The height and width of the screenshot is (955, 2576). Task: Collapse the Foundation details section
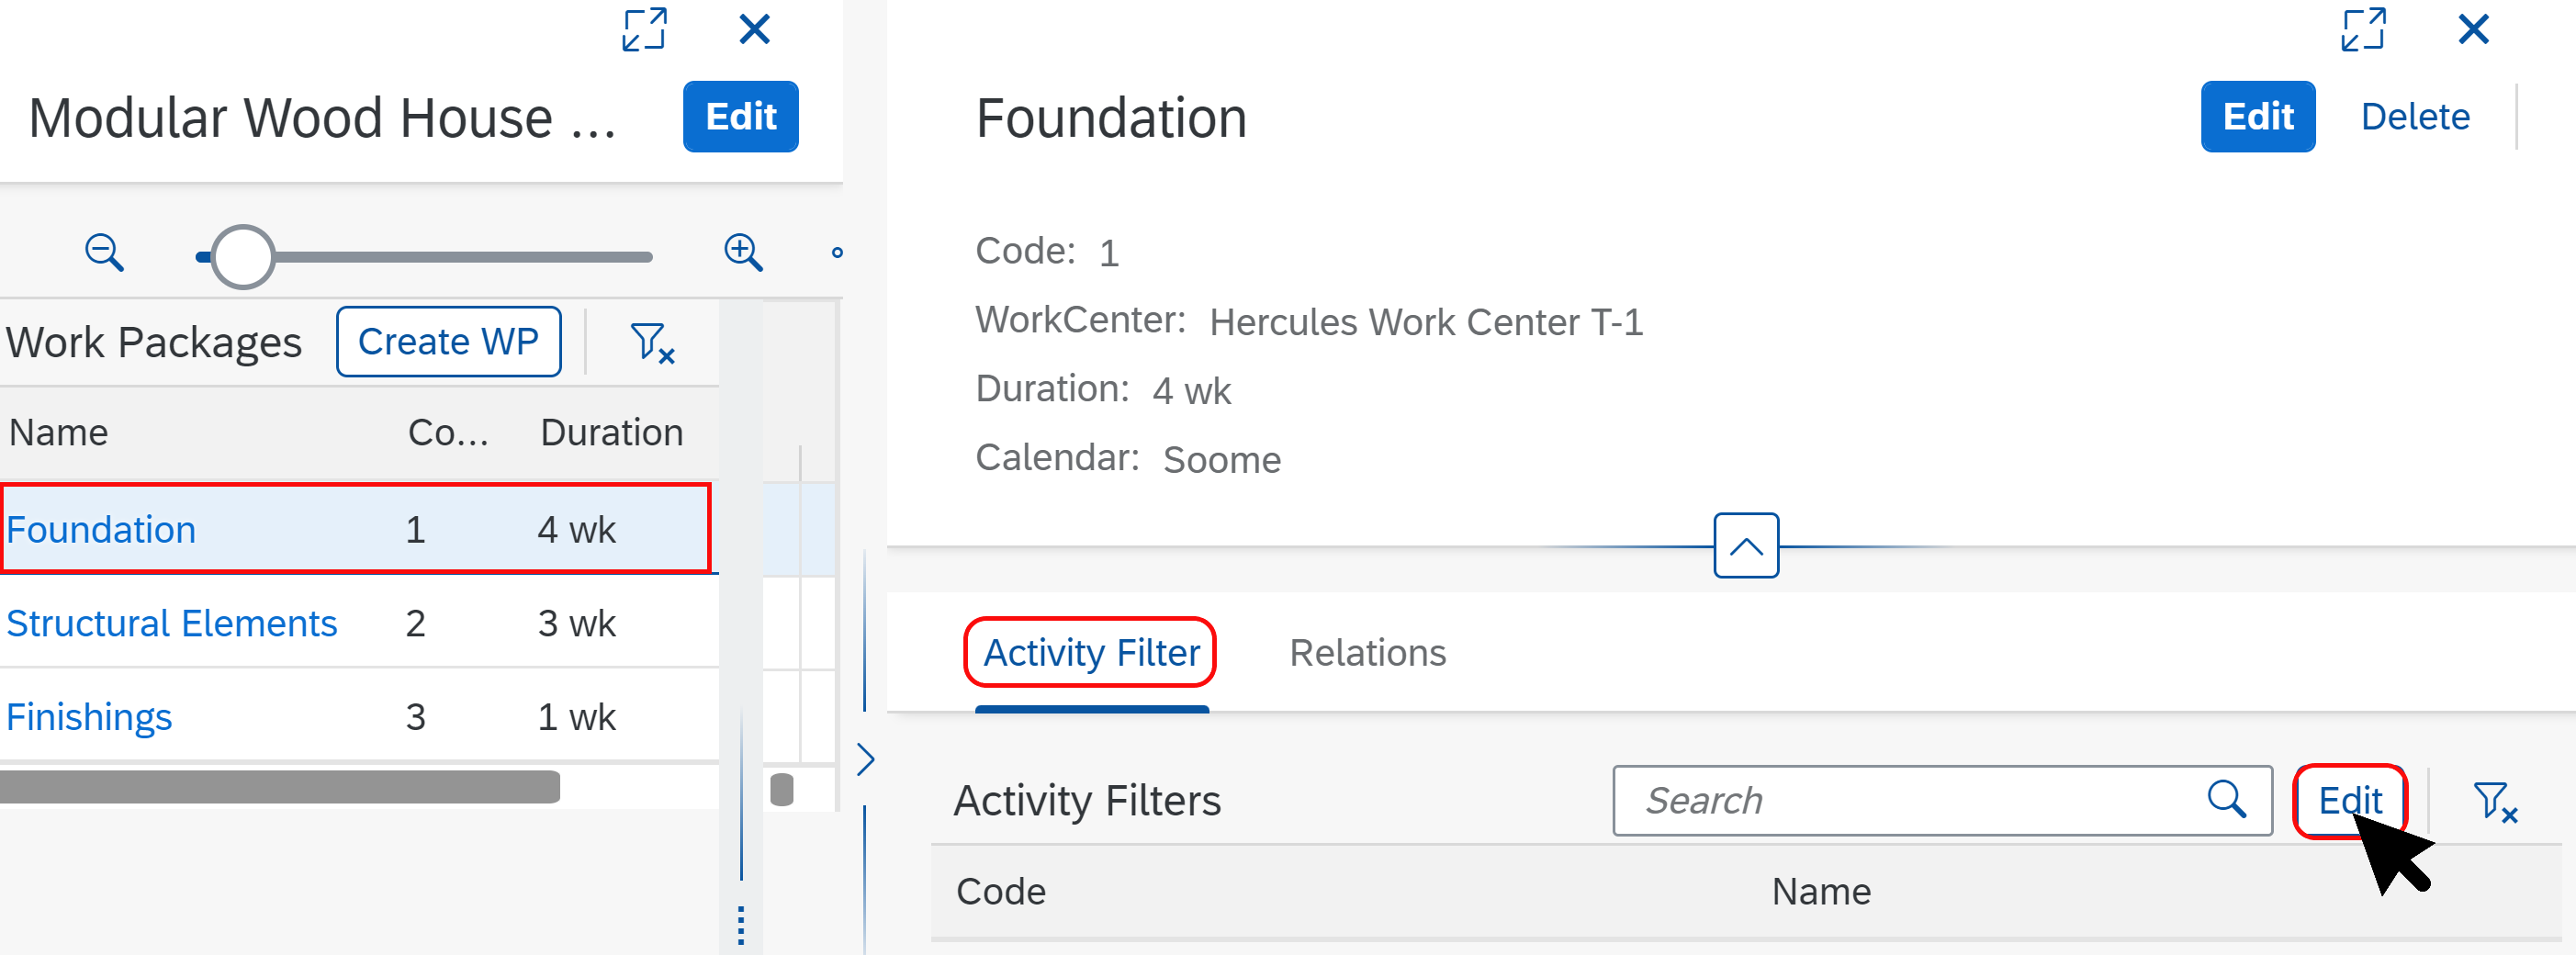(x=1745, y=545)
